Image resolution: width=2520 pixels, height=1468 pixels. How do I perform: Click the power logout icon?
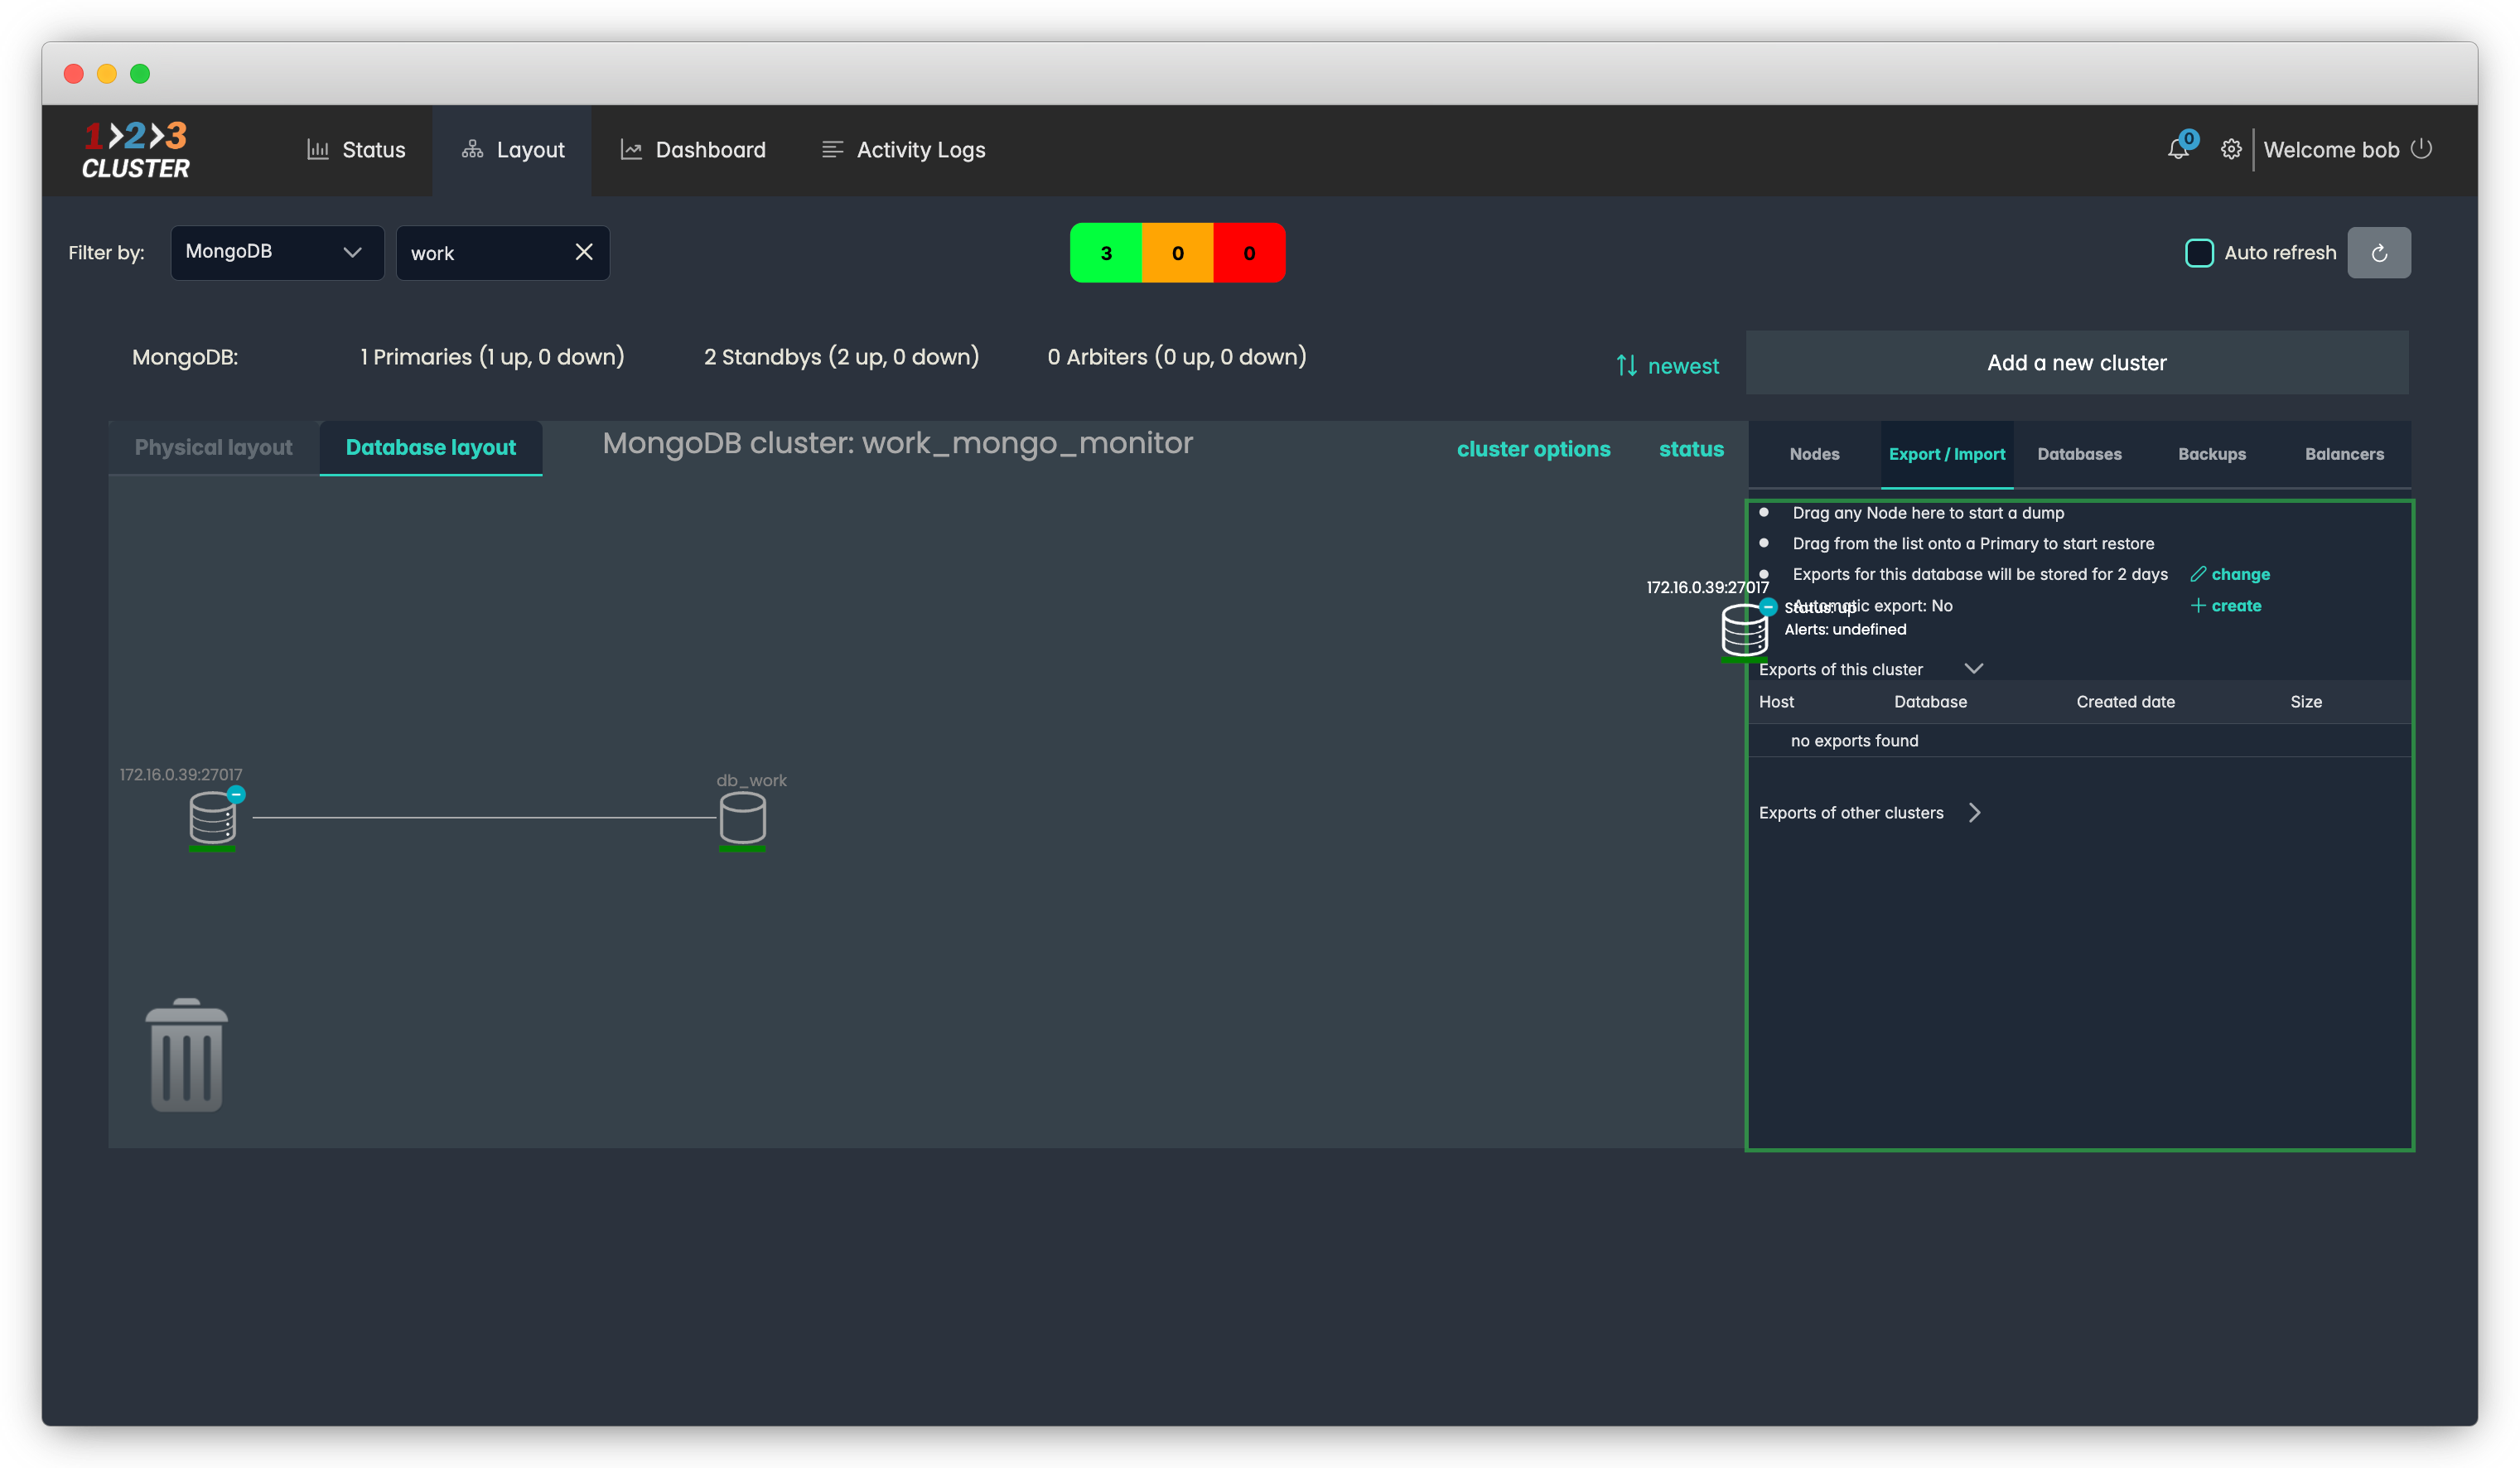pyautogui.click(x=2421, y=149)
